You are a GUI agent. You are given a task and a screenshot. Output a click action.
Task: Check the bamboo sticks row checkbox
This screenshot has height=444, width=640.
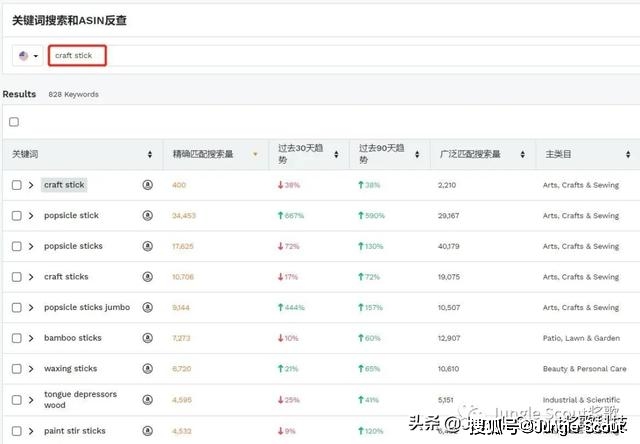coord(16,338)
